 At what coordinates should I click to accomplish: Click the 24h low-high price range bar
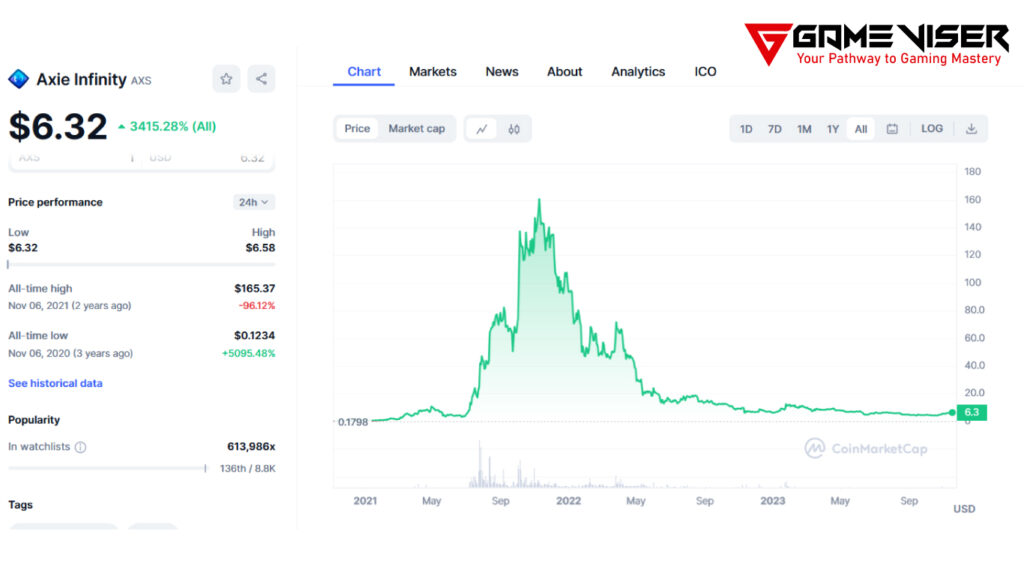pos(142,264)
